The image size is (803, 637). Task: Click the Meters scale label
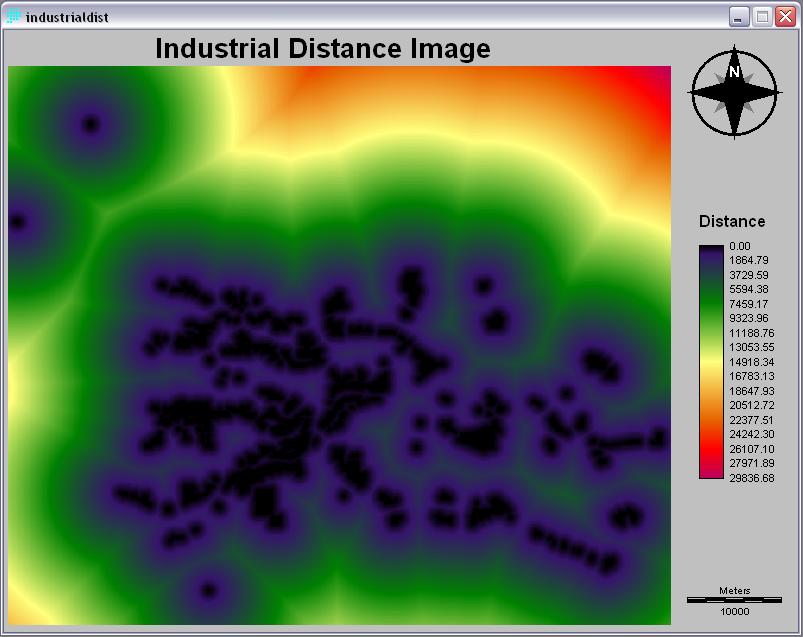[734, 590]
